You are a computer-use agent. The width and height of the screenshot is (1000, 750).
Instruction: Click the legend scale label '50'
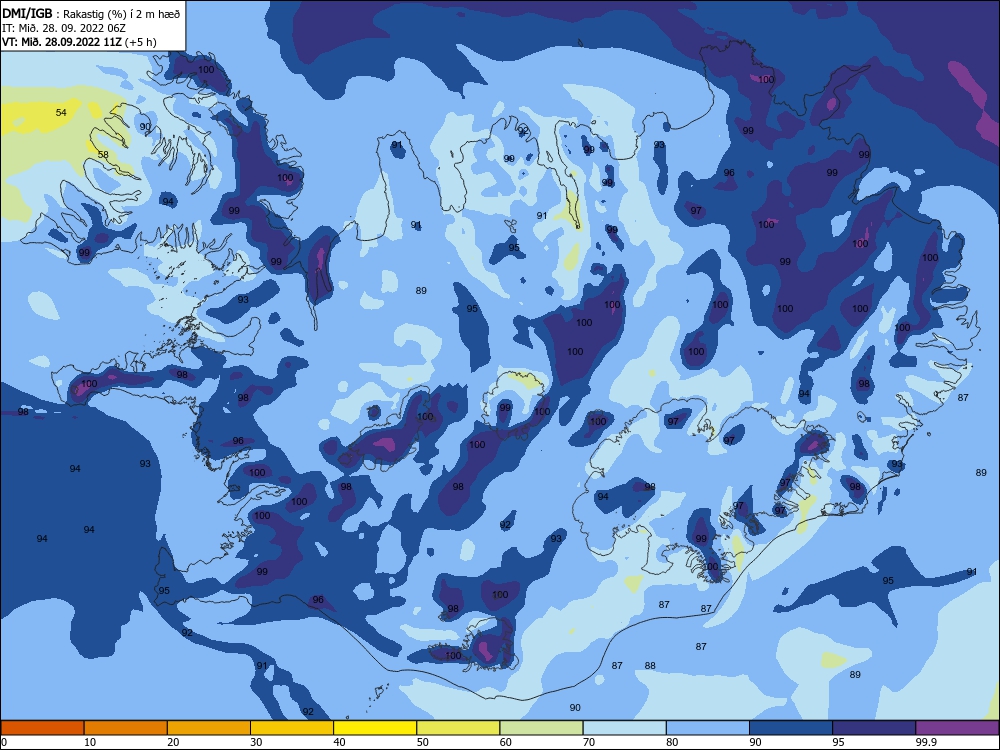pos(423,742)
